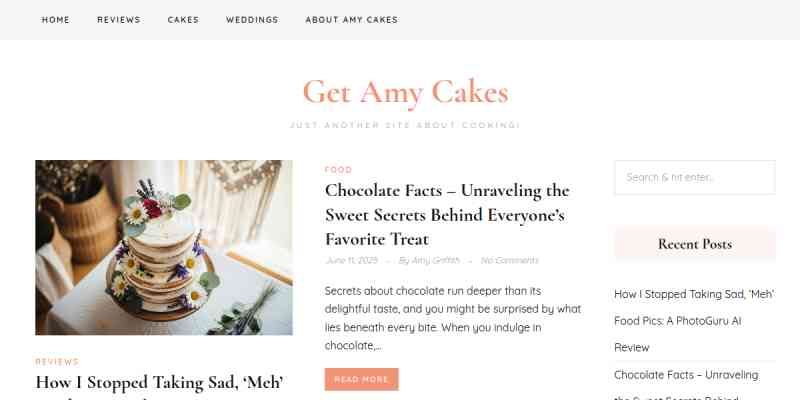Focus the 'Search & hit enter' field
The image size is (800, 400).
pyautogui.click(x=694, y=177)
